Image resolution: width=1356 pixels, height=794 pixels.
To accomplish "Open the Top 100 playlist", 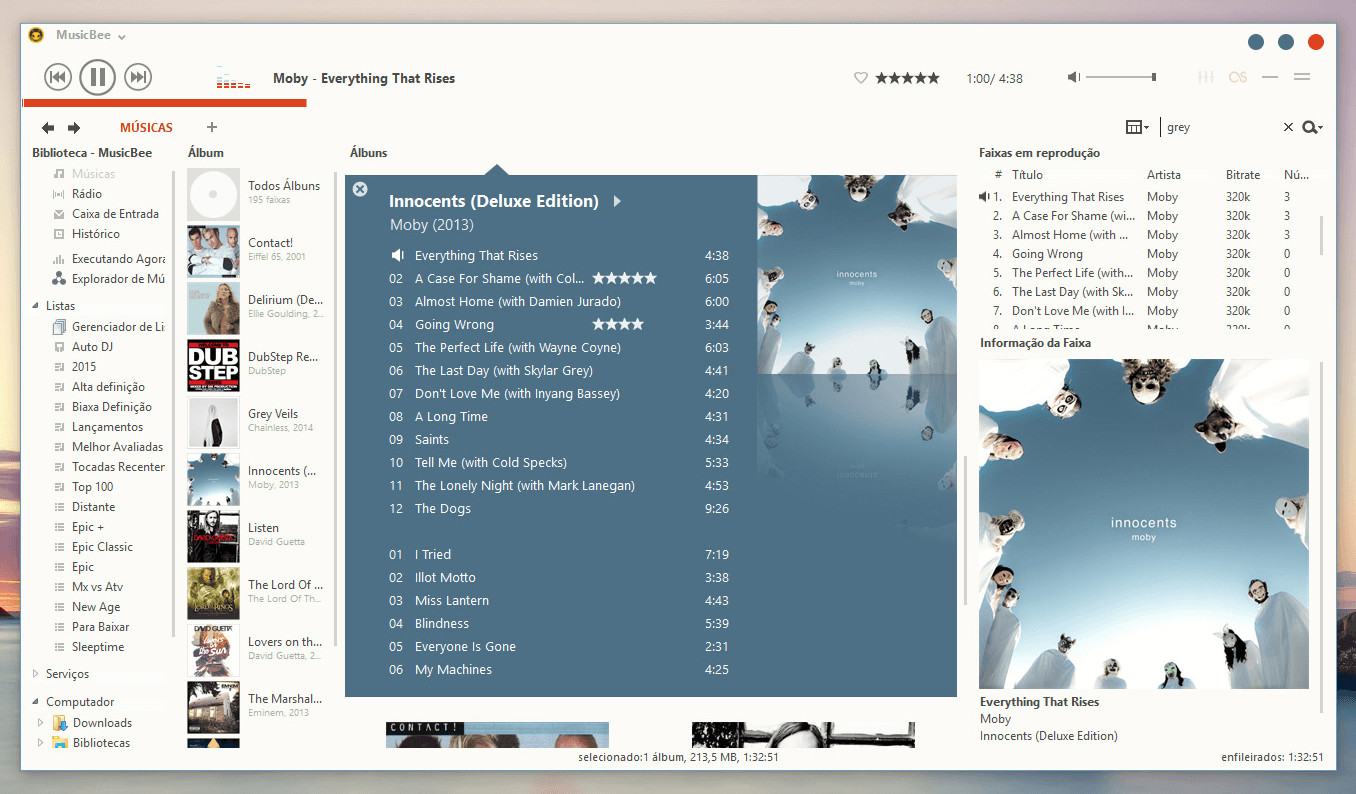I will tap(92, 487).
